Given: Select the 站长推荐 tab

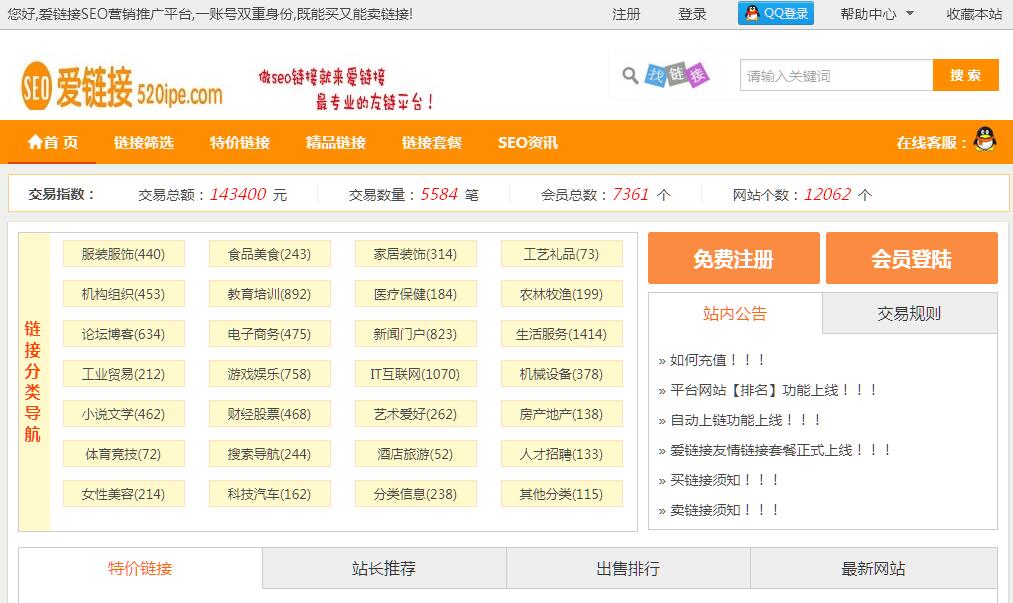Looking at the screenshot, I should coord(384,569).
